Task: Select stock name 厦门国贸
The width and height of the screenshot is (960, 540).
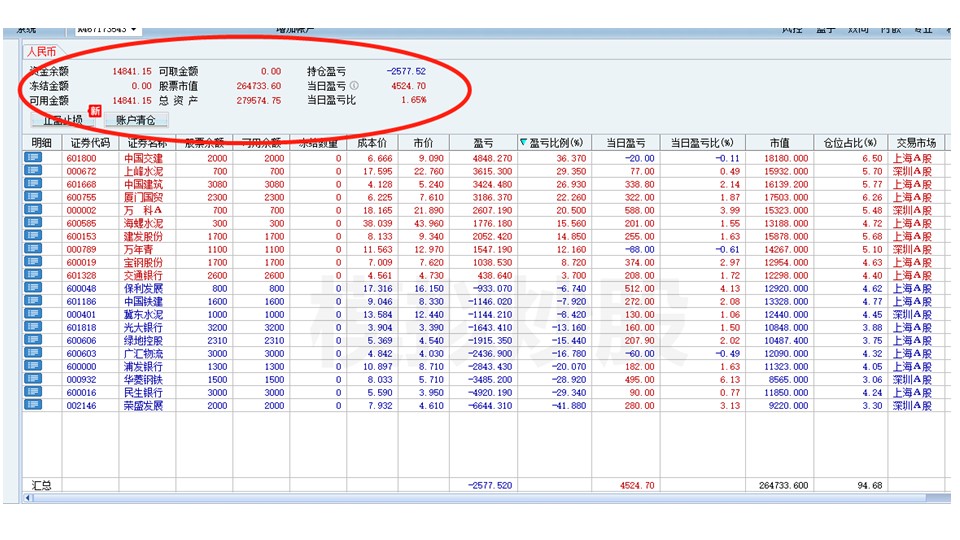Action: pyautogui.click(x=143, y=197)
